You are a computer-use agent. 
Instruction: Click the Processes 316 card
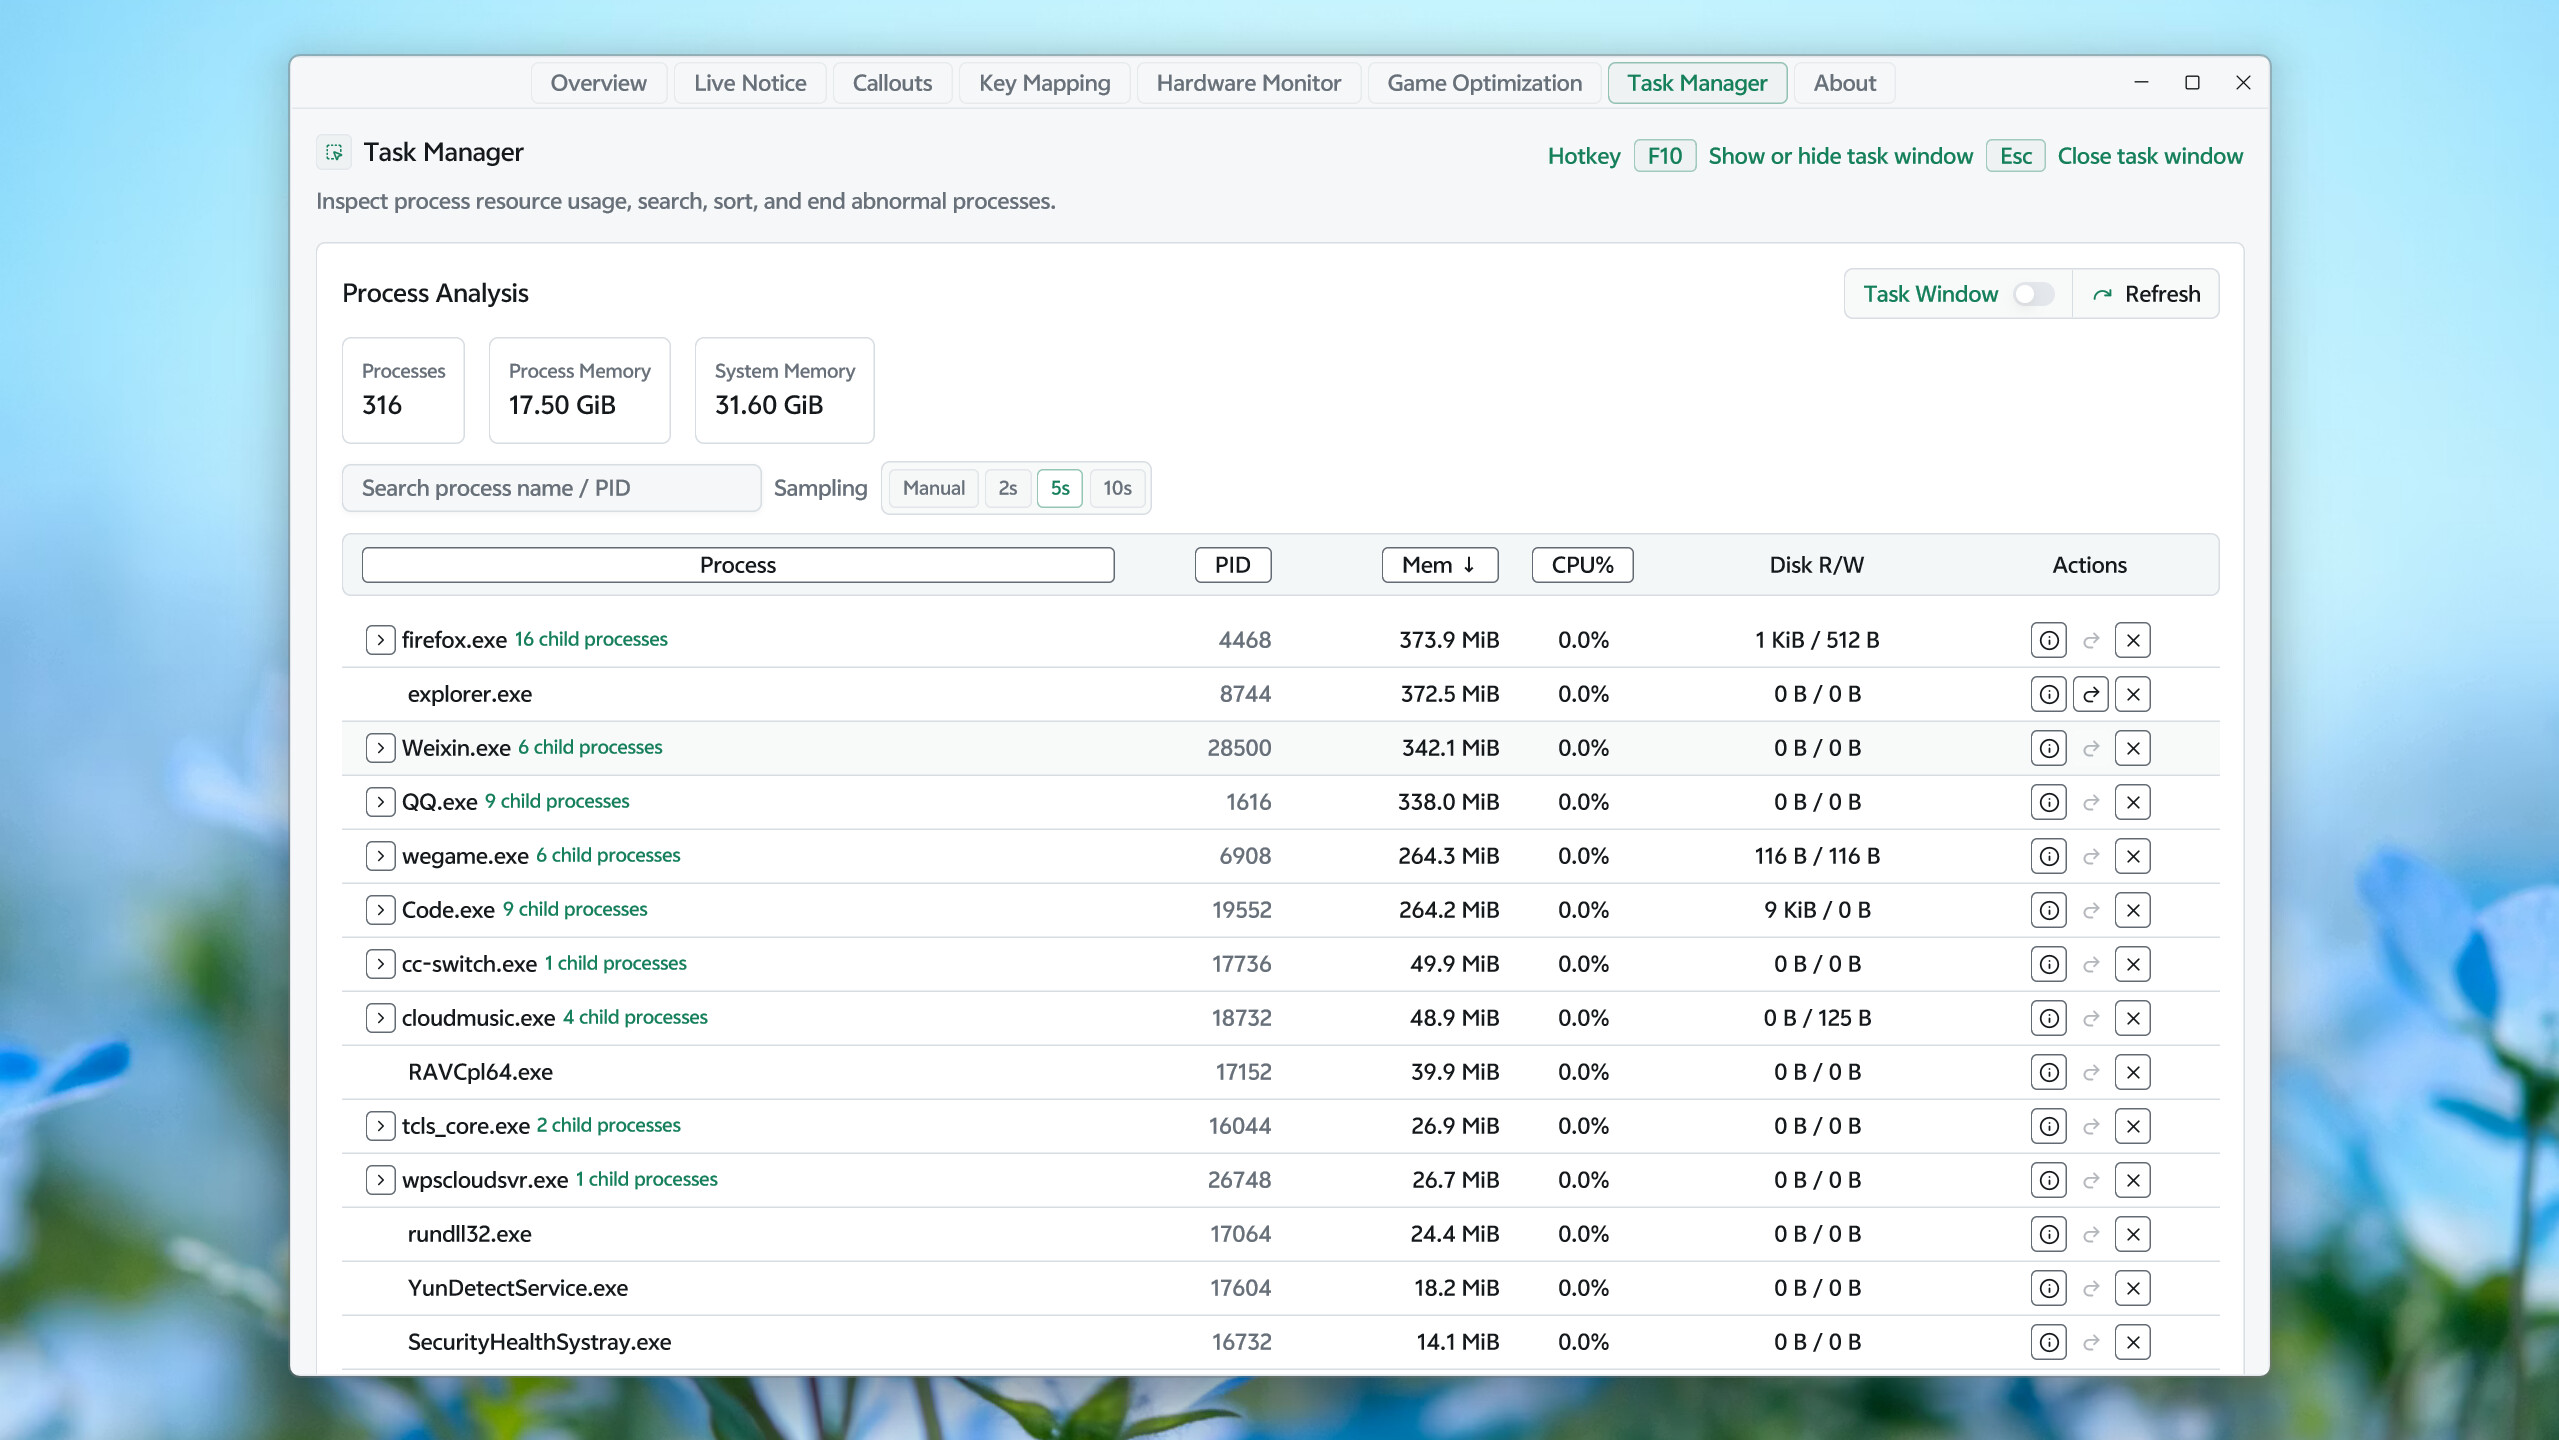pyautogui.click(x=403, y=390)
